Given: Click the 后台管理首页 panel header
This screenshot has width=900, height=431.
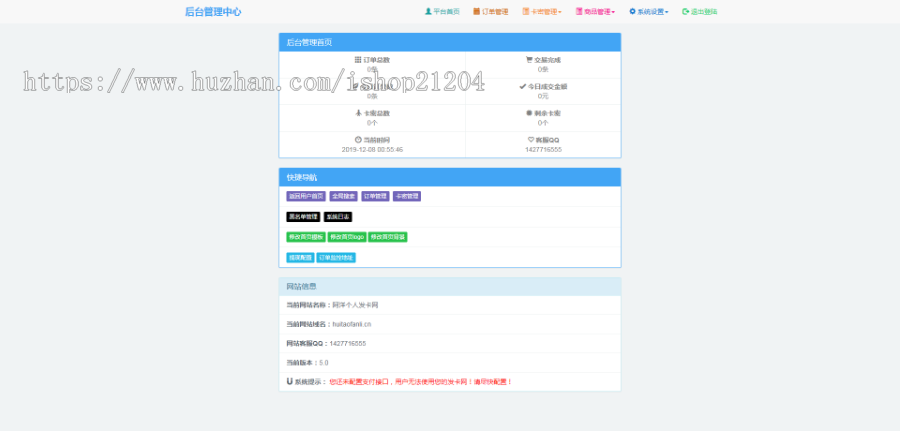Looking at the screenshot, I should pyautogui.click(x=450, y=42).
